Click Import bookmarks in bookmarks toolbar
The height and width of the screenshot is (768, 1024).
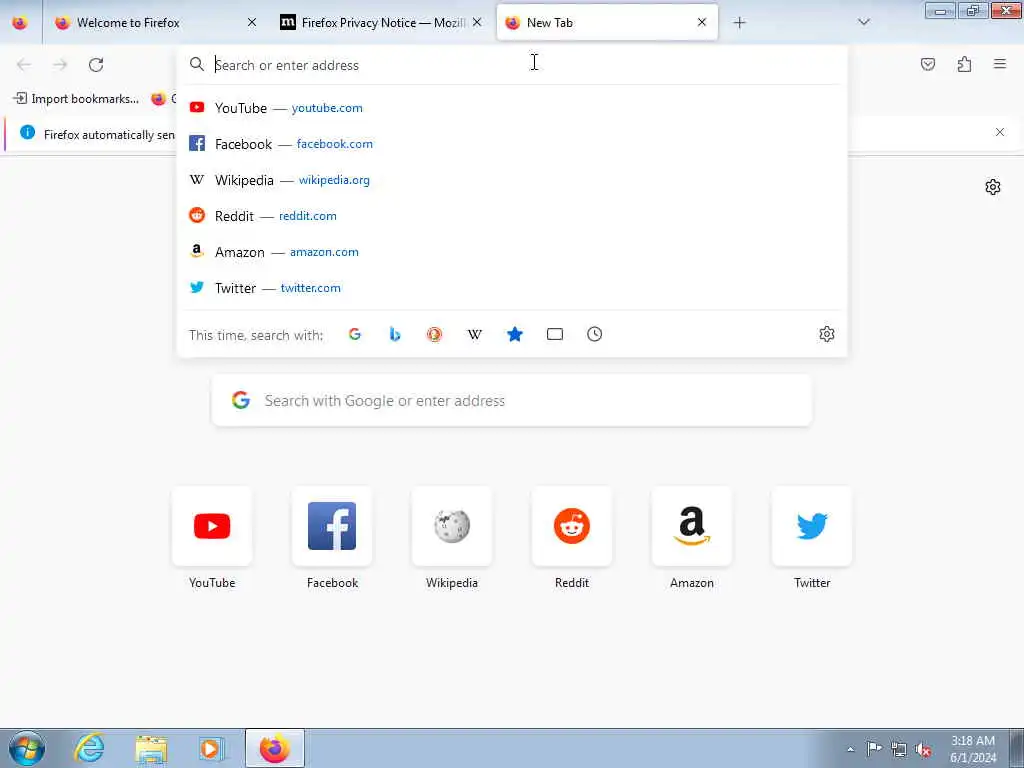[x=76, y=99]
